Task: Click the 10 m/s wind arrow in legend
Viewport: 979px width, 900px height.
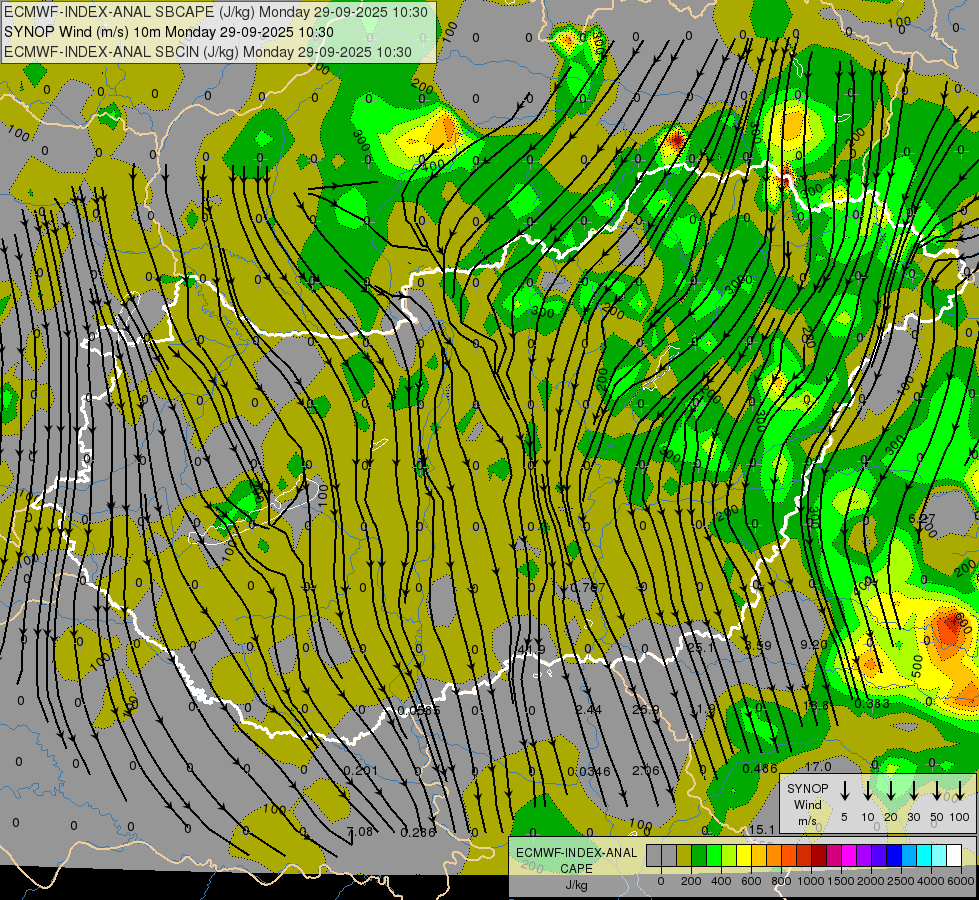Action: tap(868, 790)
